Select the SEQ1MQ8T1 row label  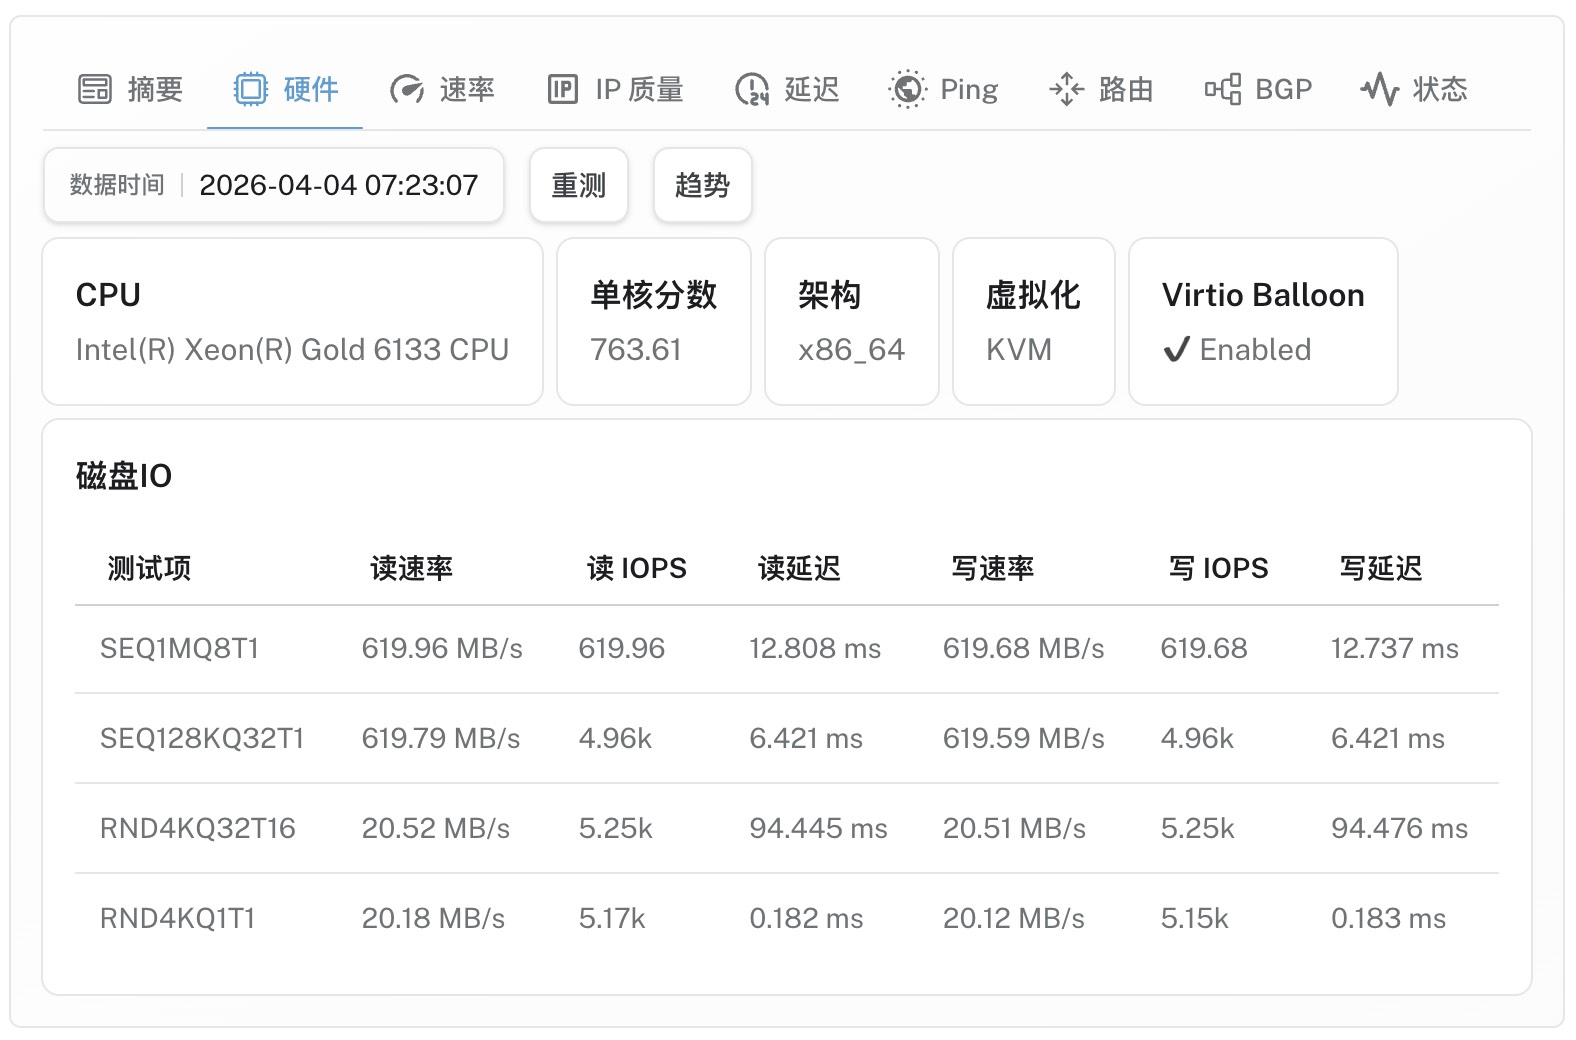(x=180, y=649)
